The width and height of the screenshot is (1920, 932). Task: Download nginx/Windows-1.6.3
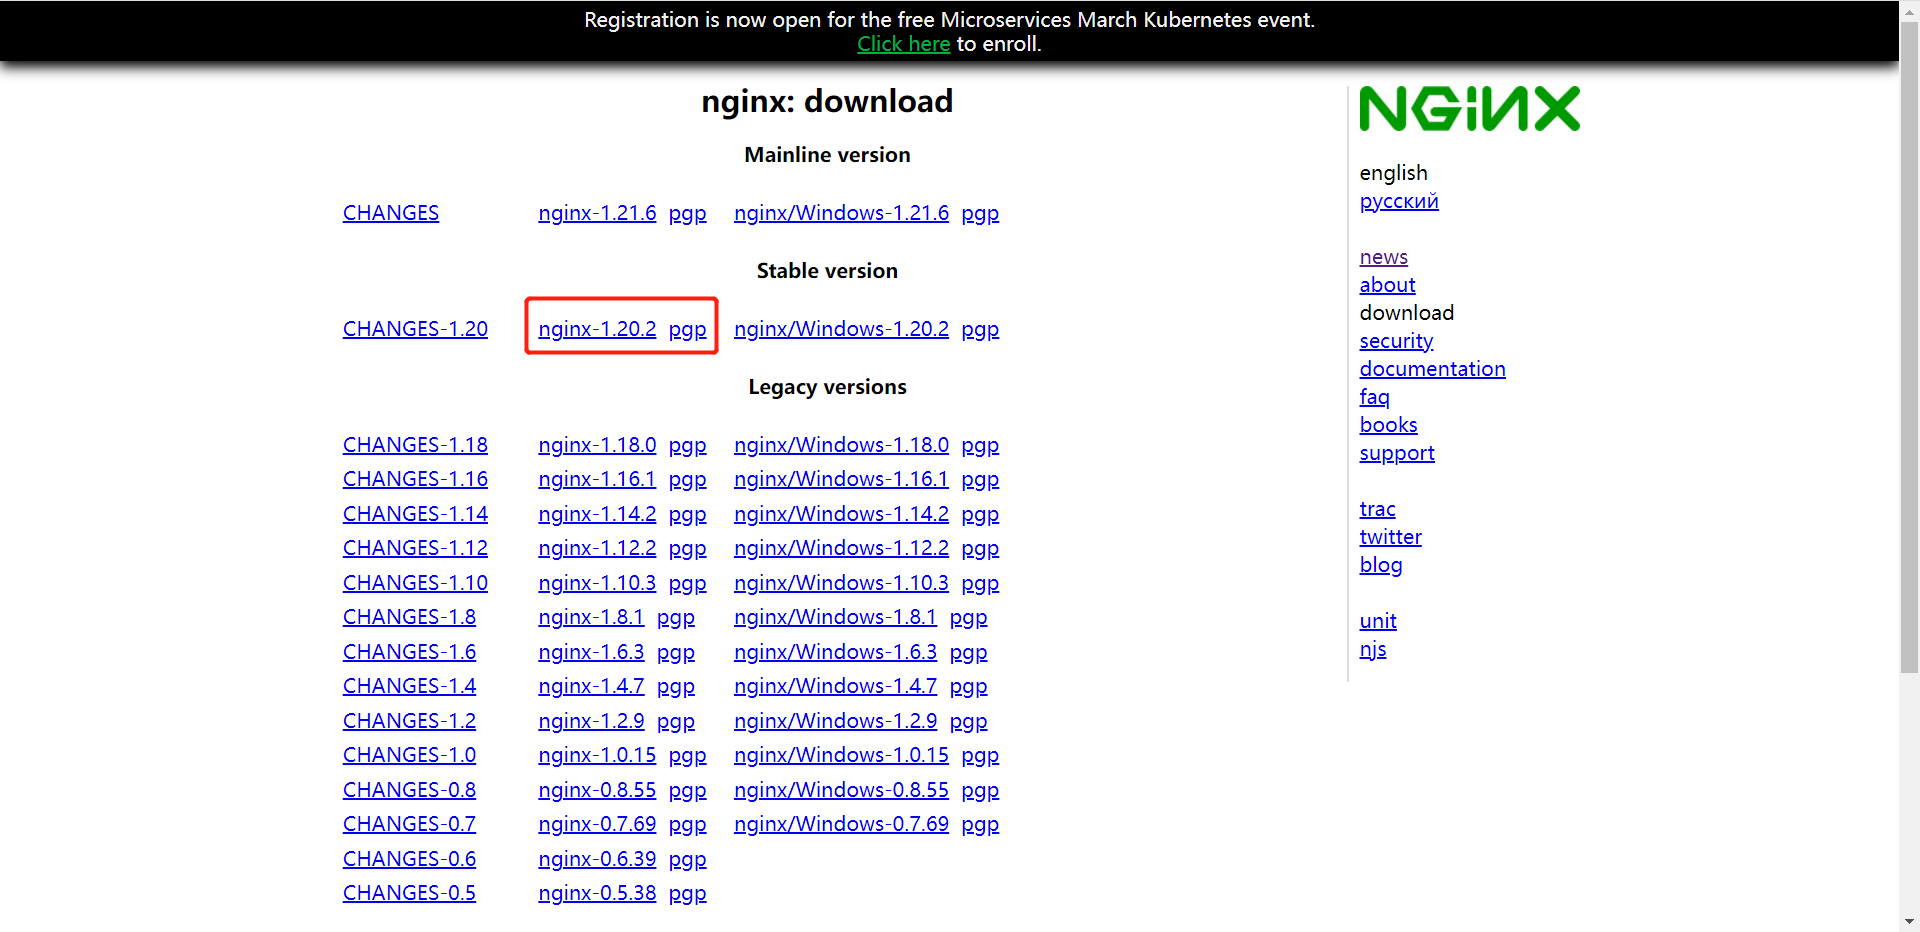click(835, 652)
